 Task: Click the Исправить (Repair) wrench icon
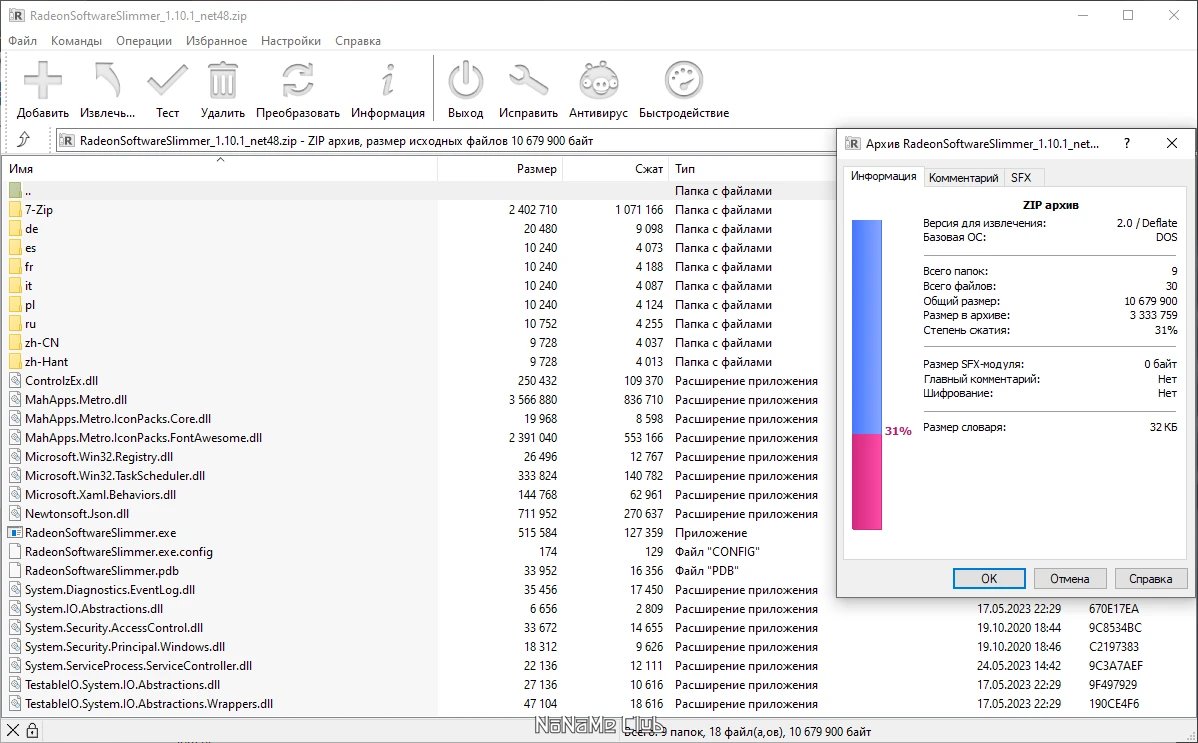click(x=528, y=81)
